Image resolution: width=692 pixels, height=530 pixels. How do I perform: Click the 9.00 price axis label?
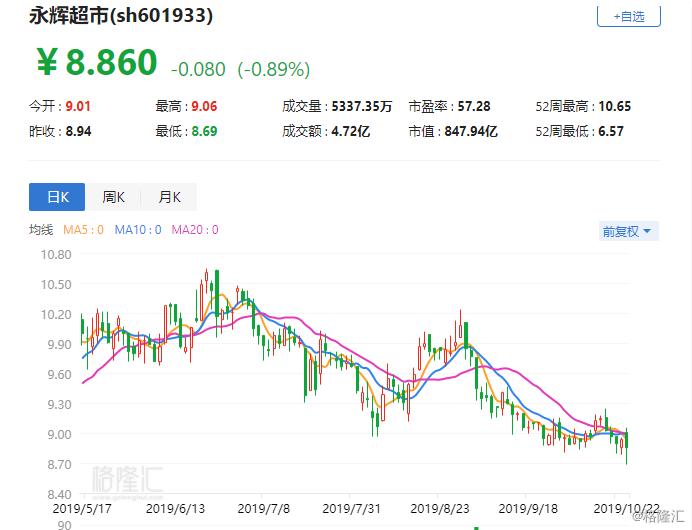(x=59, y=435)
